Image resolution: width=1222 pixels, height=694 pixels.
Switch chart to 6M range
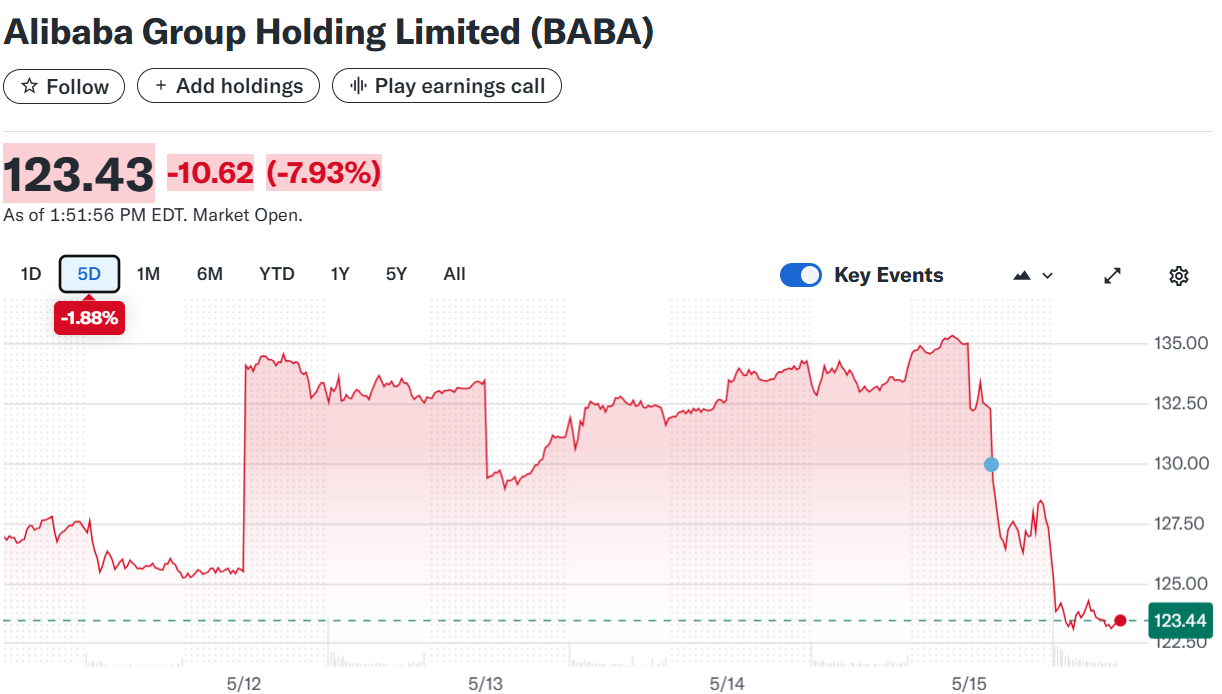pyautogui.click(x=210, y=274)
